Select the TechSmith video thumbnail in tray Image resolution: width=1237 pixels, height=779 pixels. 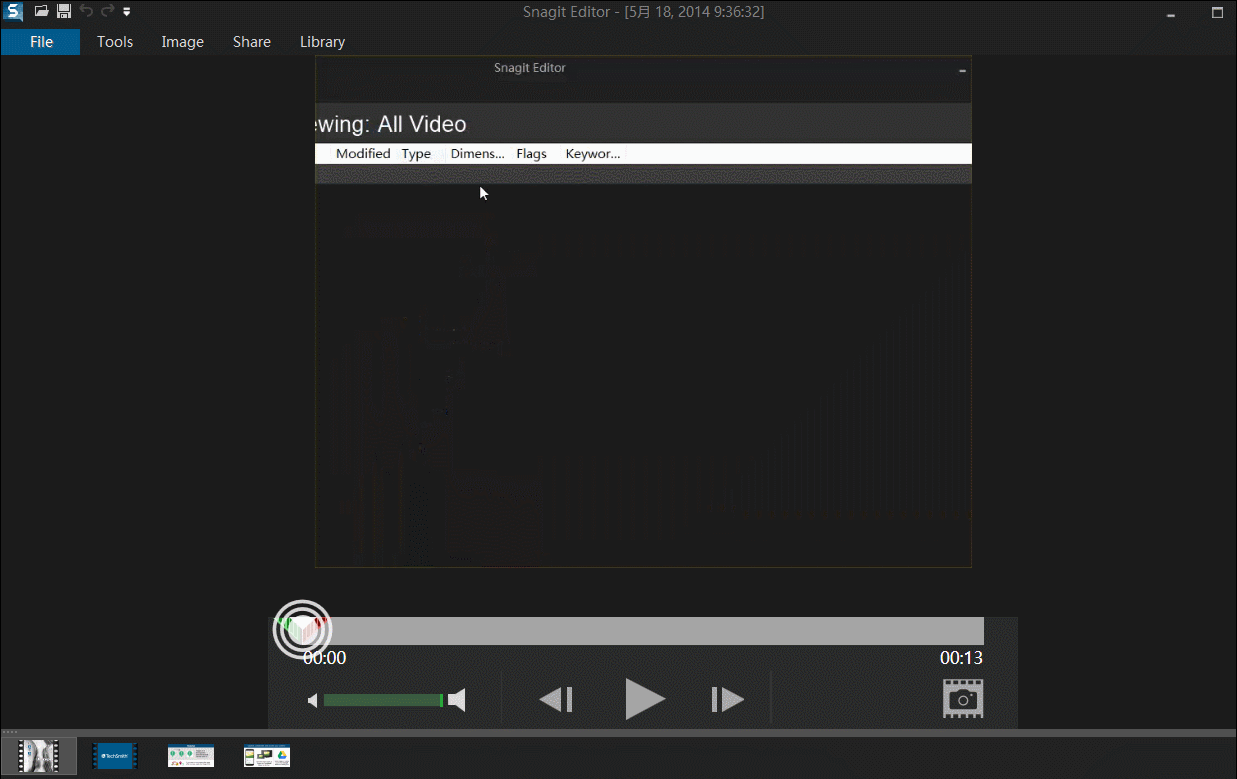click(x=114, y=756)
